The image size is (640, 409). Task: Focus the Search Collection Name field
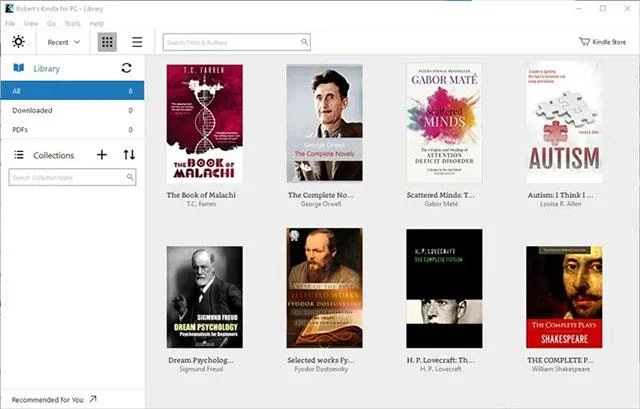(x=72, y=177)
